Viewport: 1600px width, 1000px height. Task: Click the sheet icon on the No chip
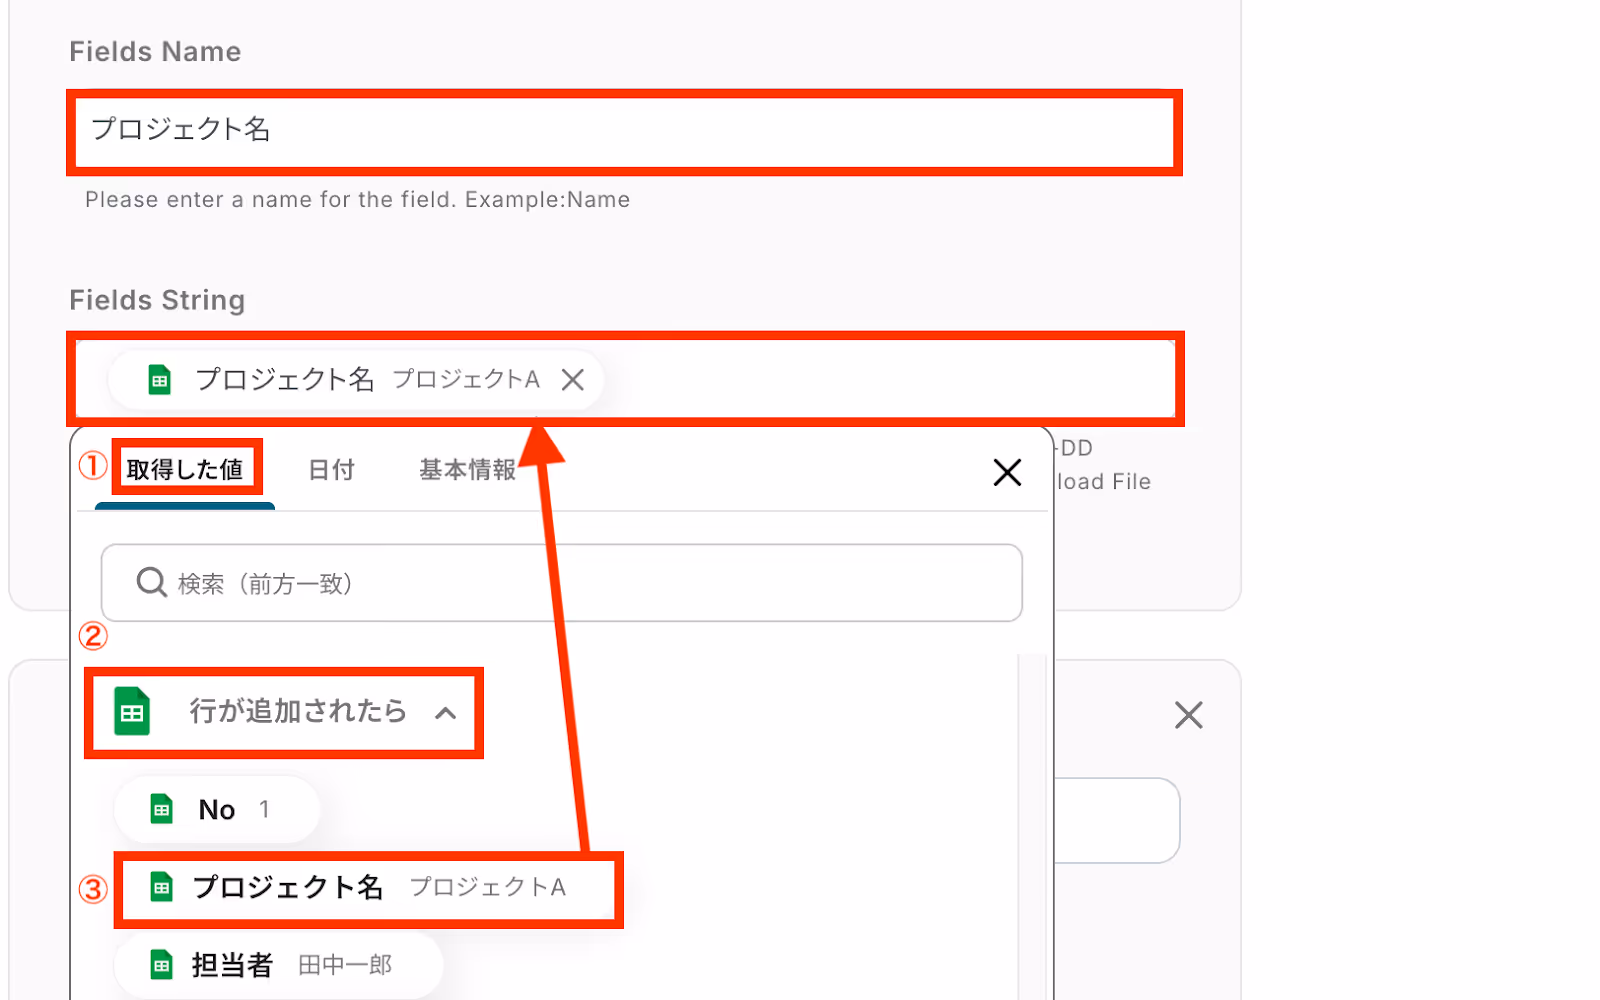pyautogui.click(x=161, y=809)
